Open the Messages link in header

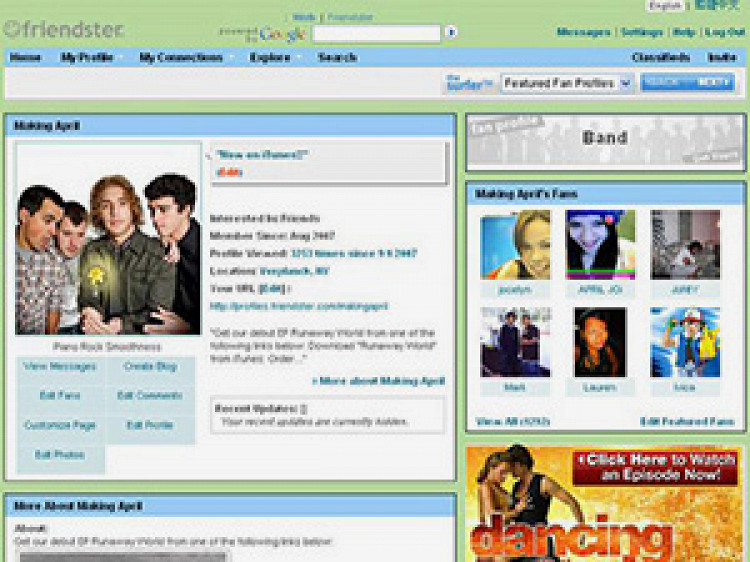coord(584,33)
